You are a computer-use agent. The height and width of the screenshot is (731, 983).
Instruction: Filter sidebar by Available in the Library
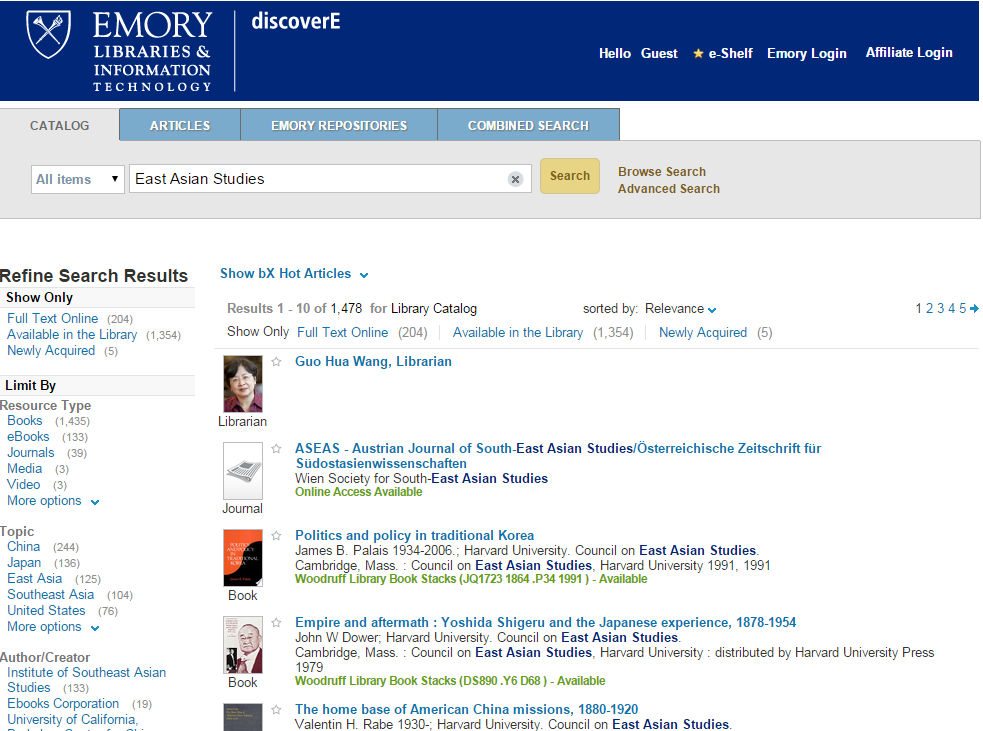tap(72, 335)
